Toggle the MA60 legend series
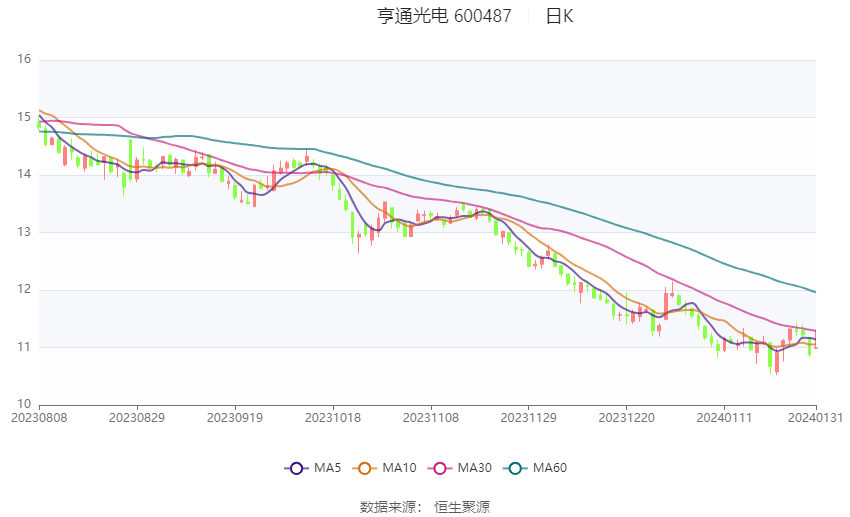 click(x=535, y=468)
